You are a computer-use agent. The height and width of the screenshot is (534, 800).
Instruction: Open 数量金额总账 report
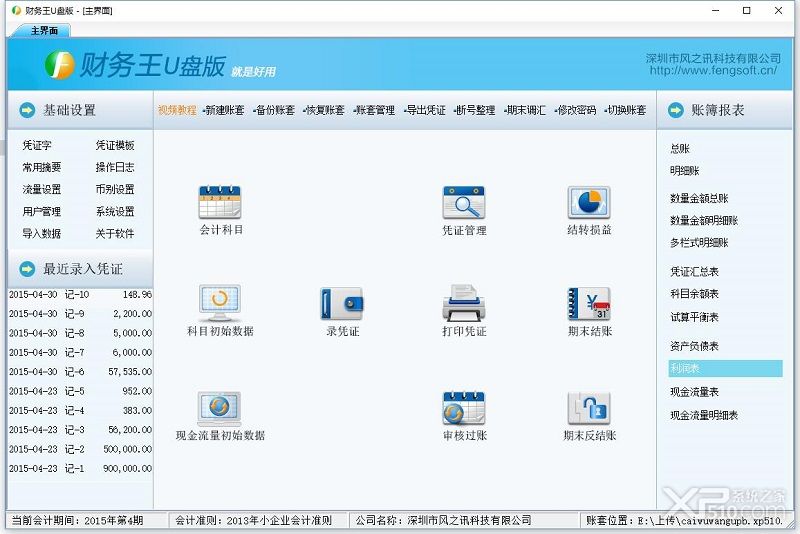[699, 198]
